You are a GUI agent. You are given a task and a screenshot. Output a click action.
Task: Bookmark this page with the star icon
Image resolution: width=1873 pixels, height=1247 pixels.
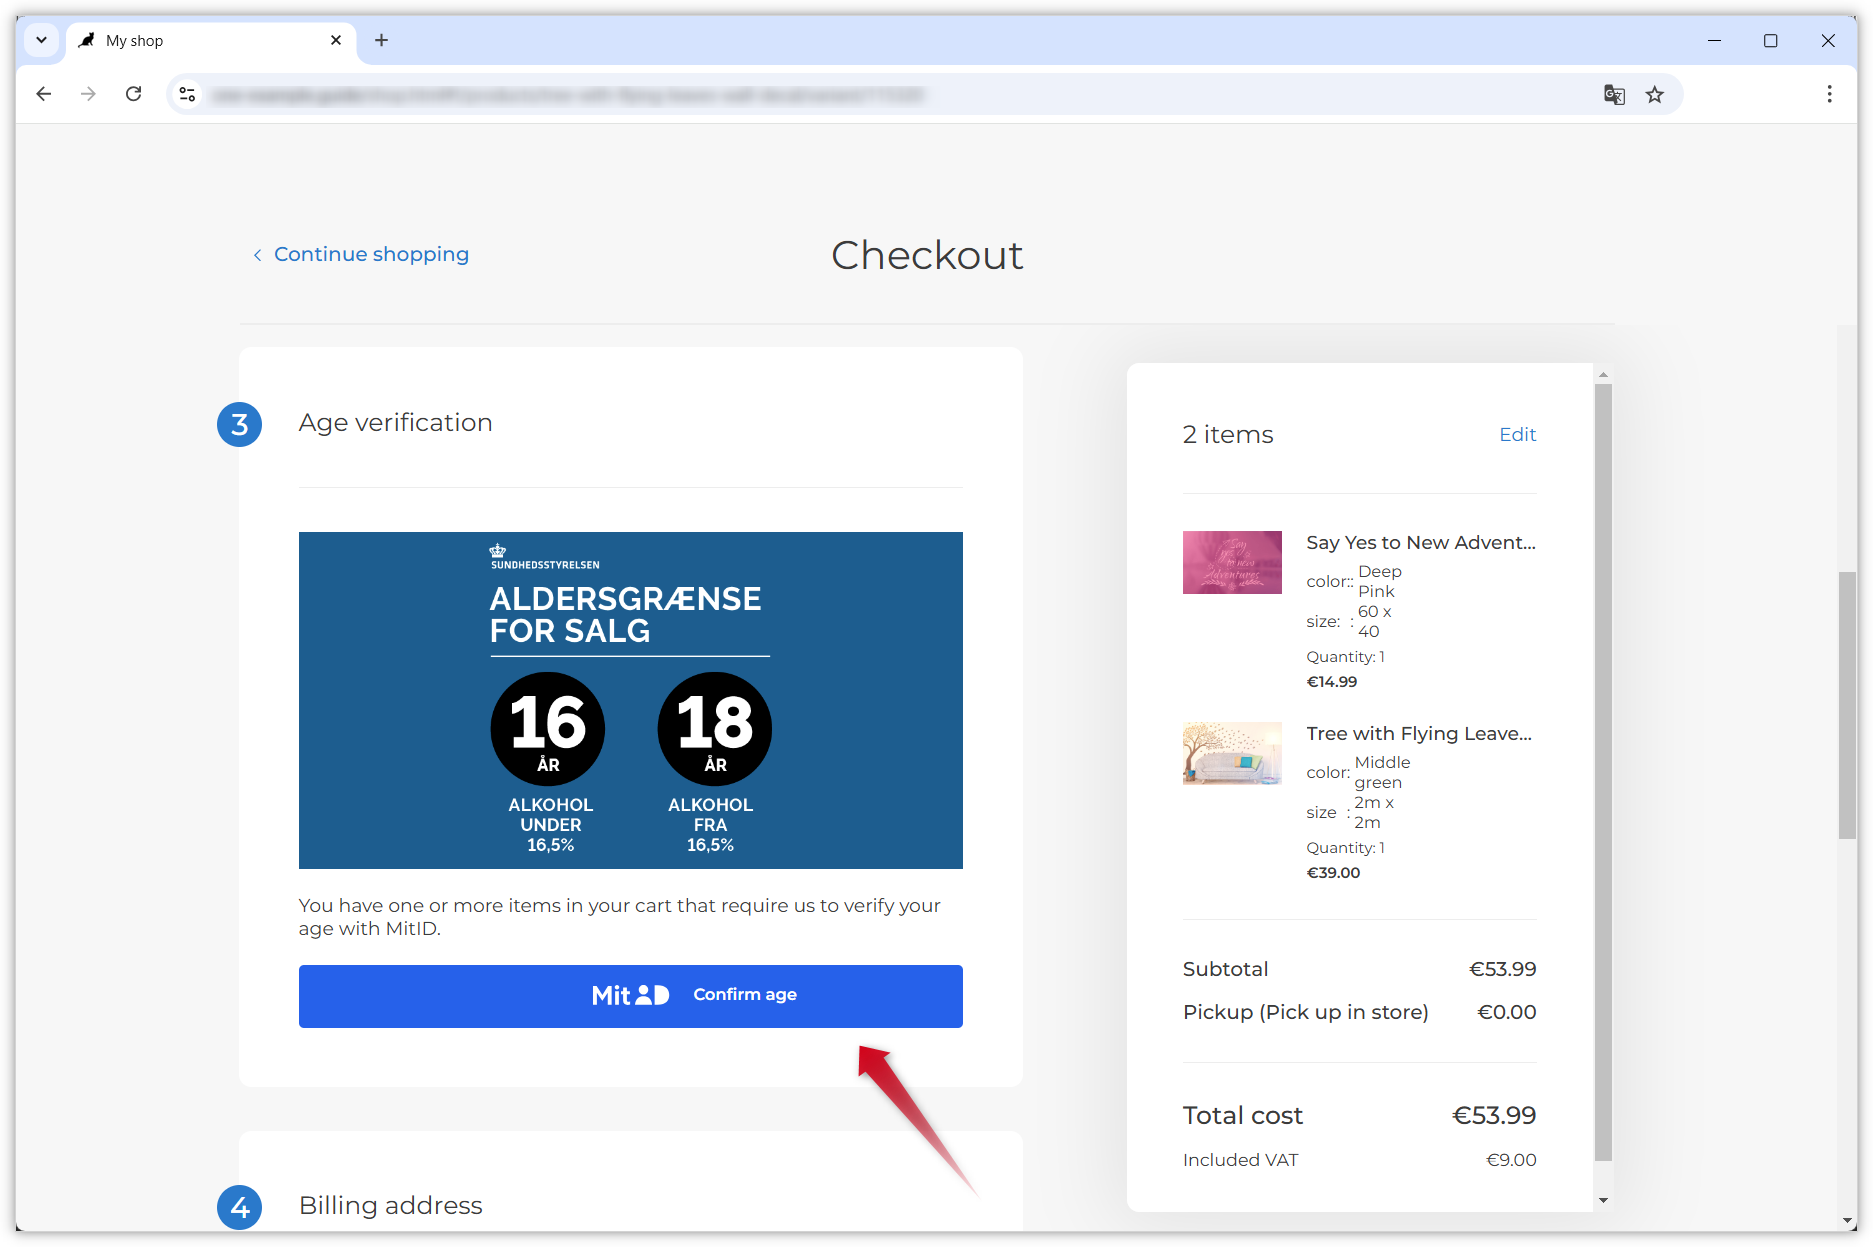[1655, 94]
